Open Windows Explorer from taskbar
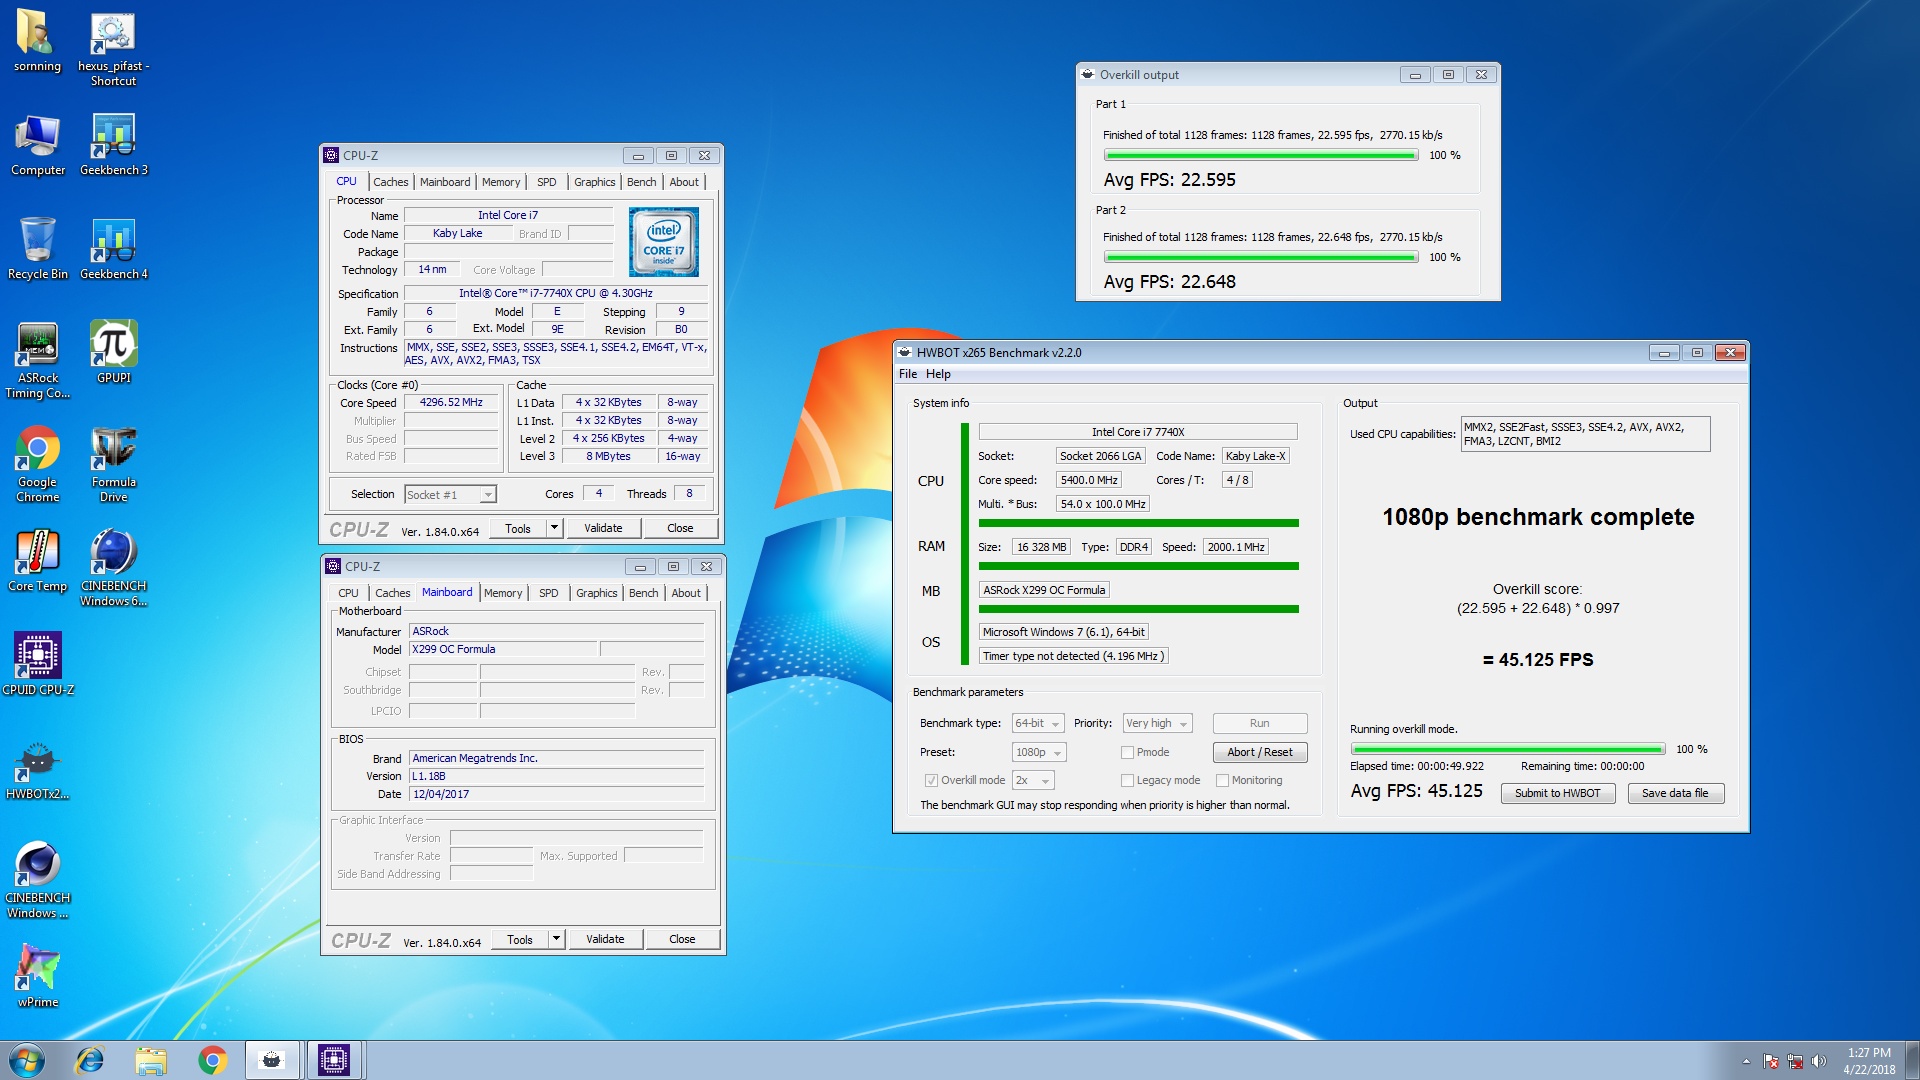The width and height of the screenshot is (1920, 1080). 151,1060
